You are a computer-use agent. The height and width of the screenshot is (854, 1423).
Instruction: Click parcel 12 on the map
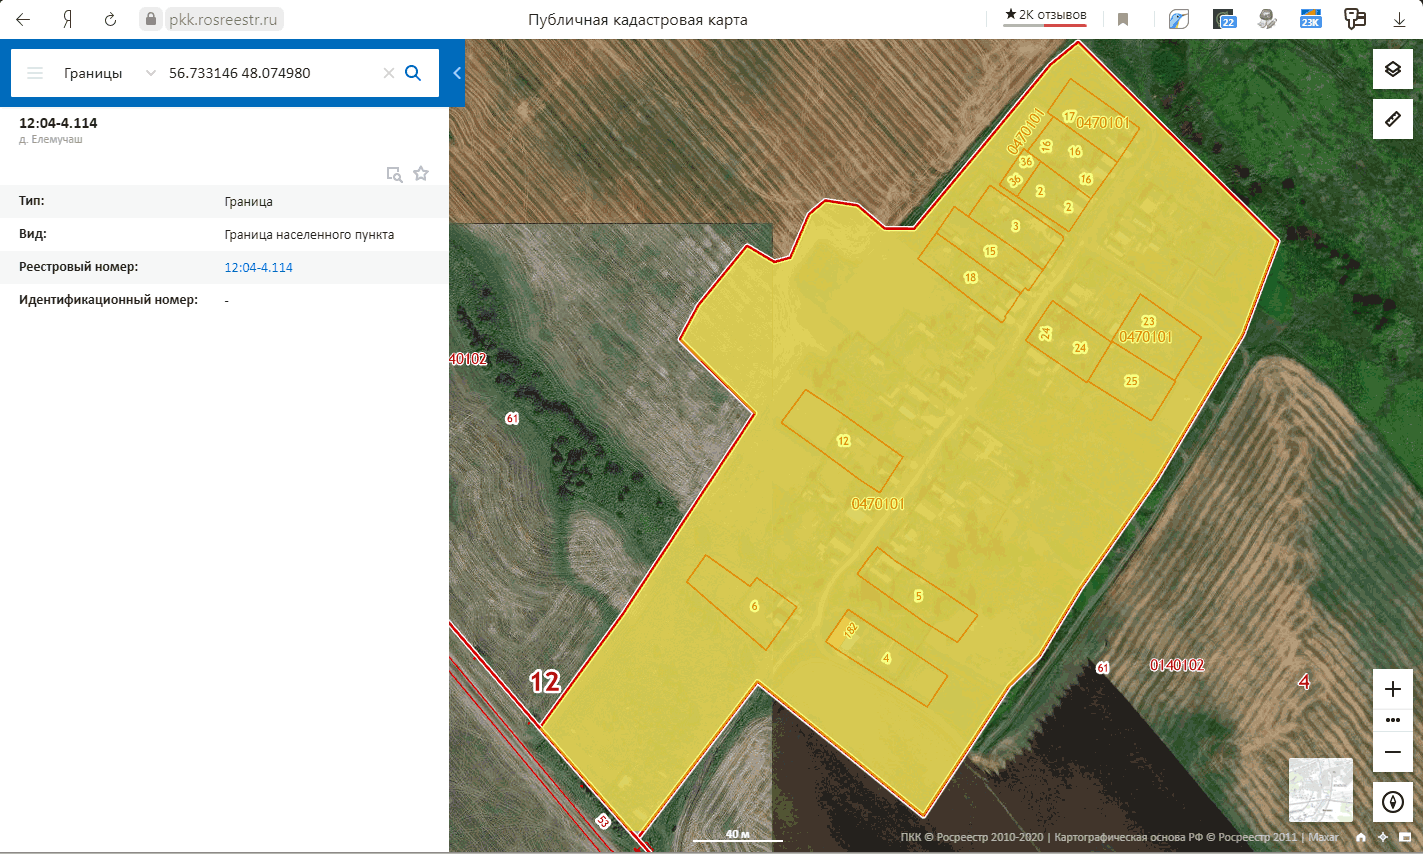(843, 441)
